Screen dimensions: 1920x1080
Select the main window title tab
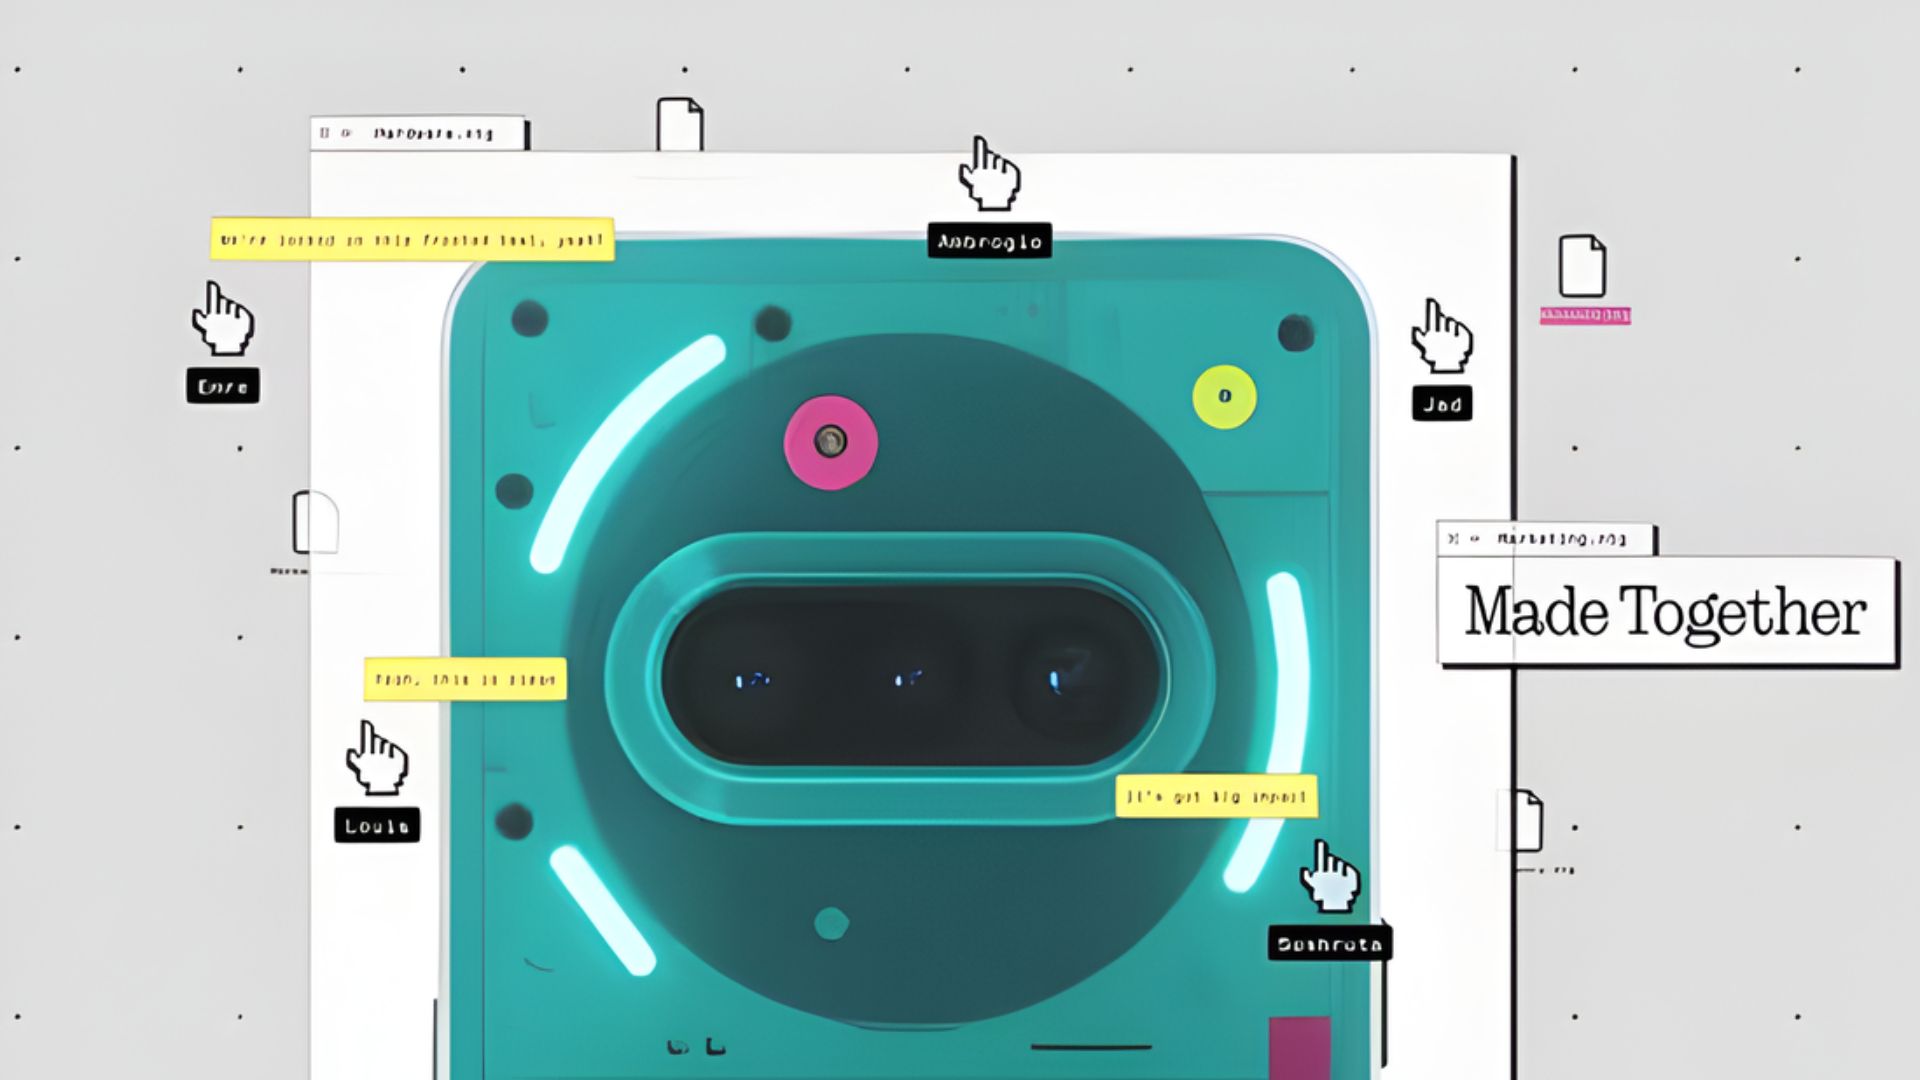pyautogui.click(x=418, y=133)
